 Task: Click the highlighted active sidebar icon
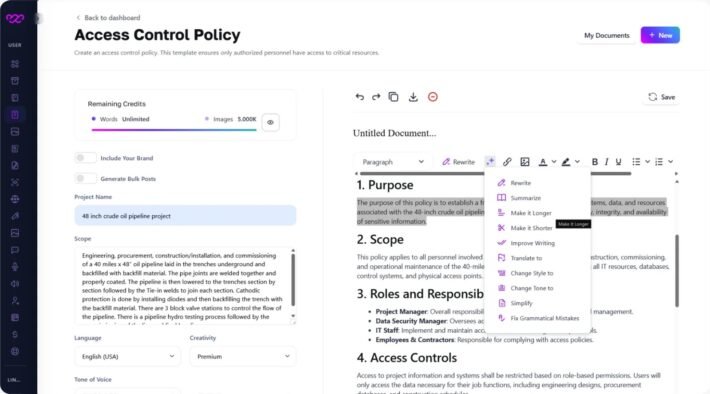(x=15, y=115)
